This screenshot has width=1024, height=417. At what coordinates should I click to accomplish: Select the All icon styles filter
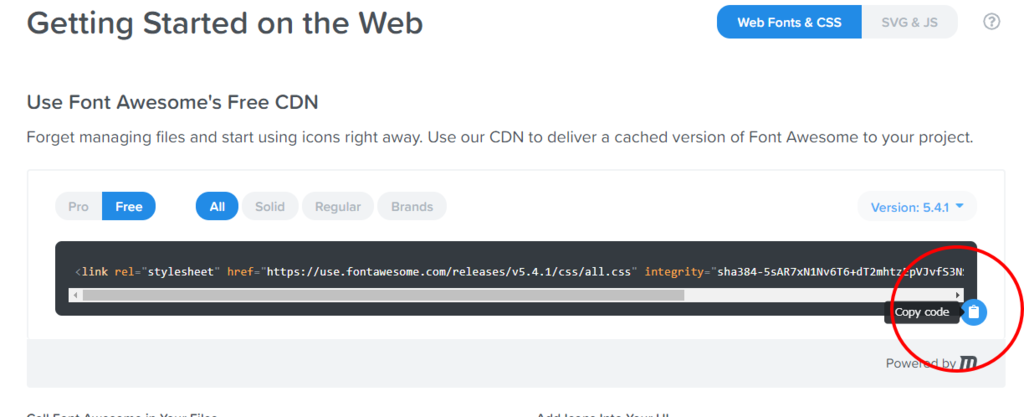pos(217,206)
